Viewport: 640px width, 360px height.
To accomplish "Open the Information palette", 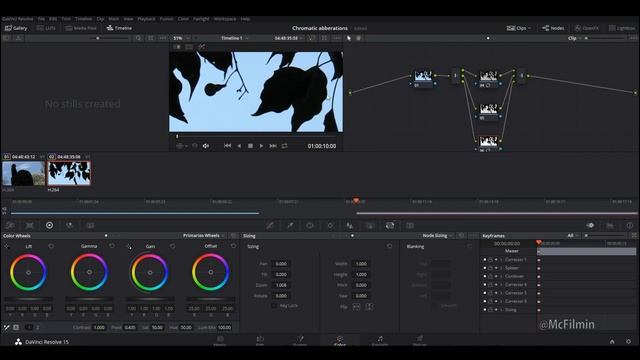I will click(x=630, y=225).
